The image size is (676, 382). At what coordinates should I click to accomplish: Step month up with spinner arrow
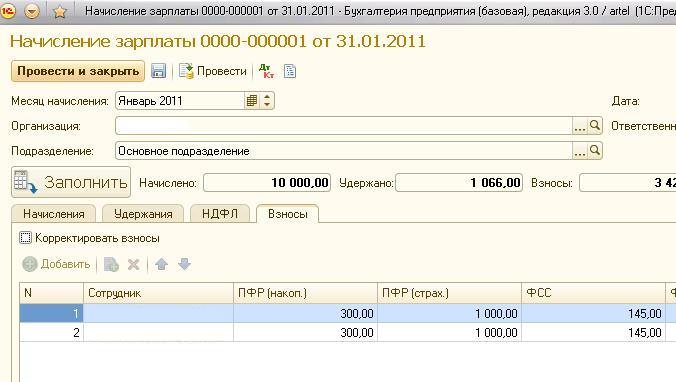tap(267, 97)
